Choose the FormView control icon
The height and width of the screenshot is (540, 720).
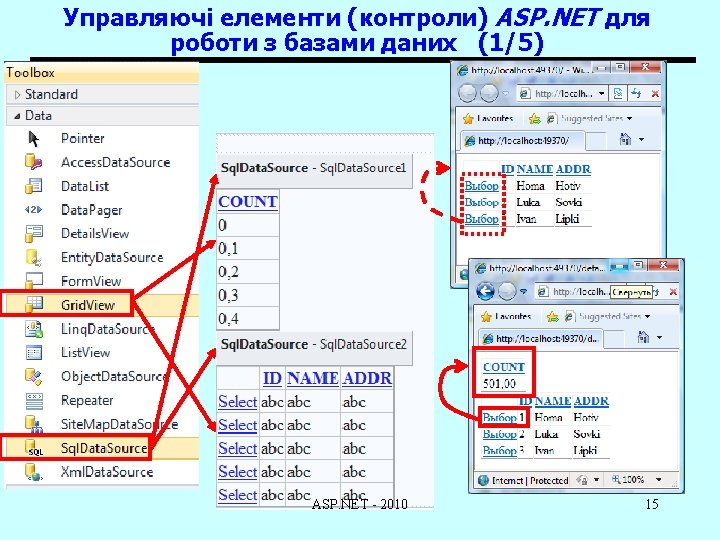[34, 280]
